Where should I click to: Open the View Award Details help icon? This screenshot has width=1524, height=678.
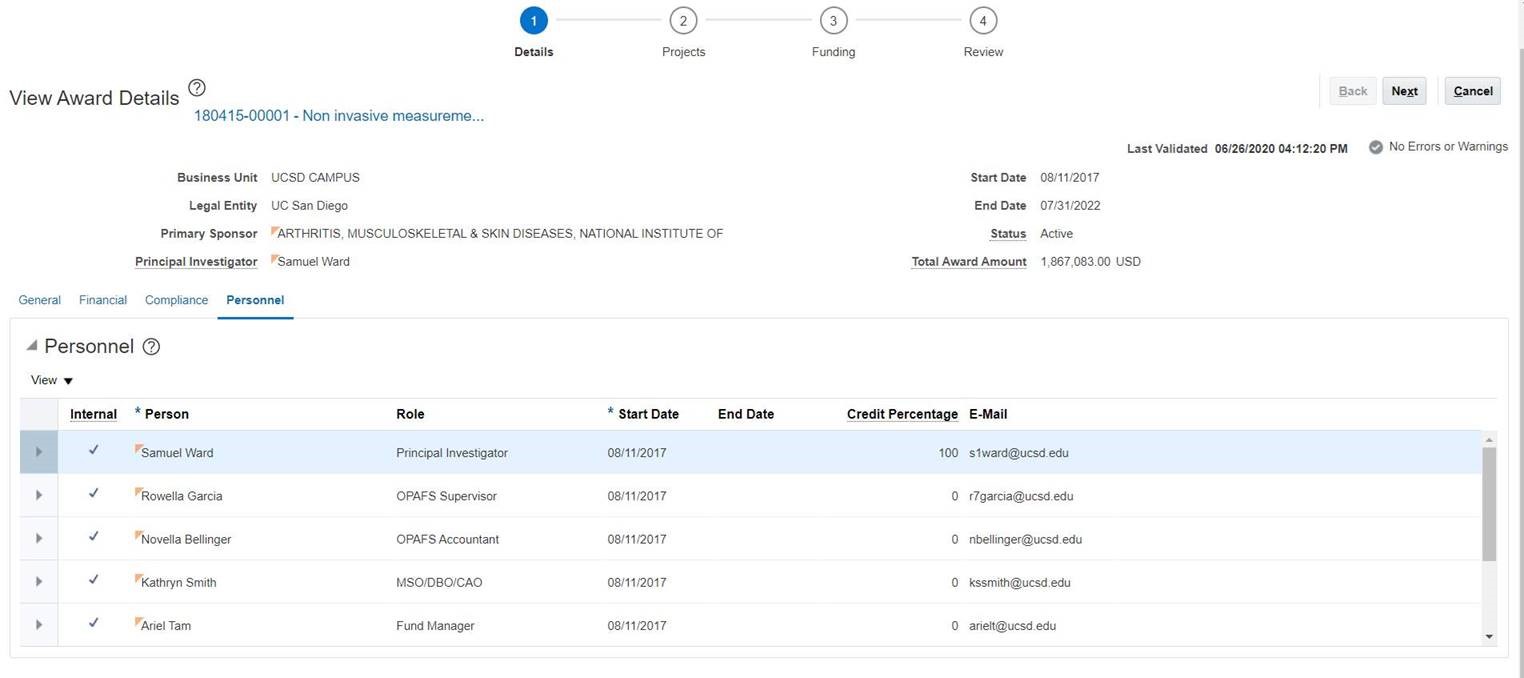point(197,88)
